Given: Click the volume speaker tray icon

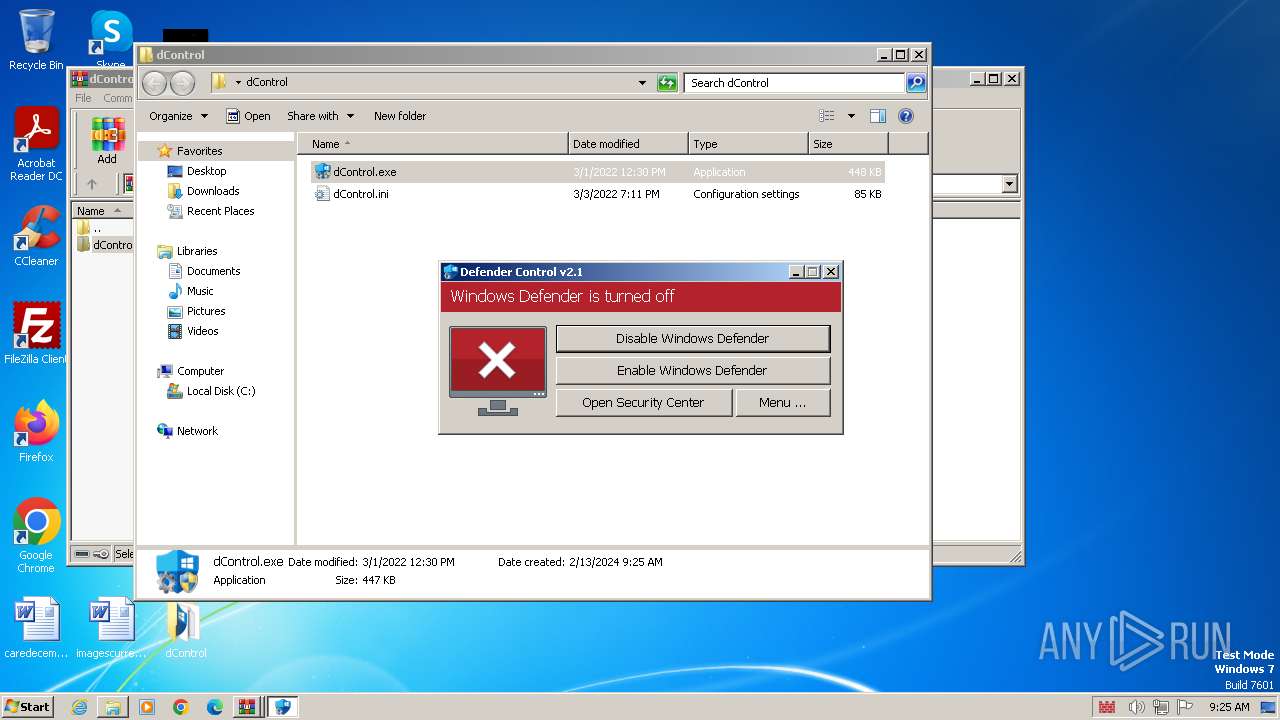Looking at the screenshot, I should (x=1136, y=707).
